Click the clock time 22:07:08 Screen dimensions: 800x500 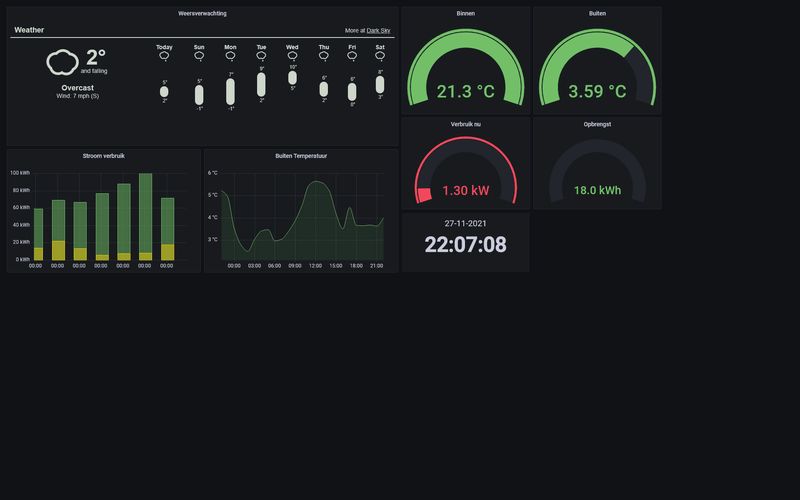coord(465,244)
